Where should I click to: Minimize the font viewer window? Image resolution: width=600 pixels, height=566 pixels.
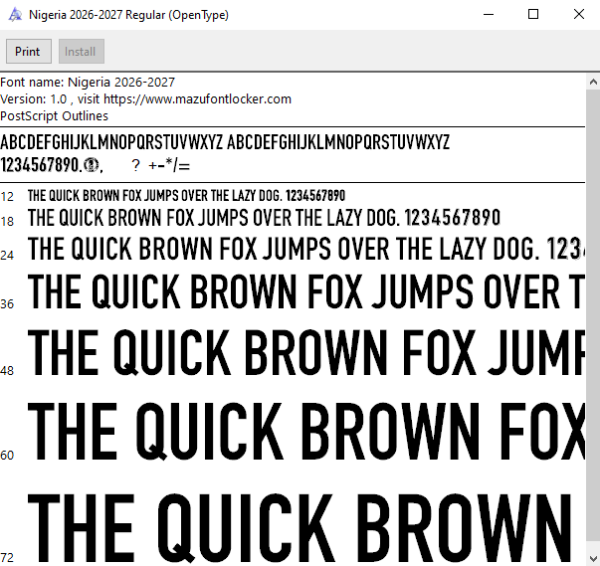click(489, 15)
